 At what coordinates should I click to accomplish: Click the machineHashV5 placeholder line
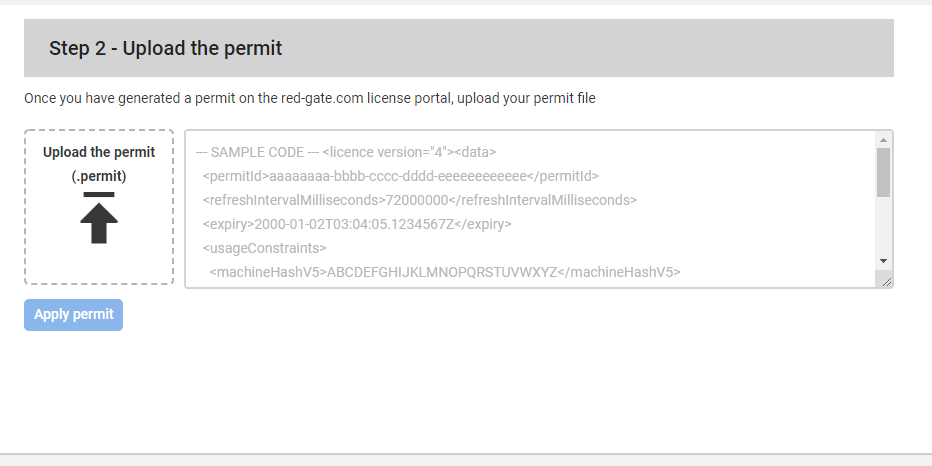(x=445, y=272)
